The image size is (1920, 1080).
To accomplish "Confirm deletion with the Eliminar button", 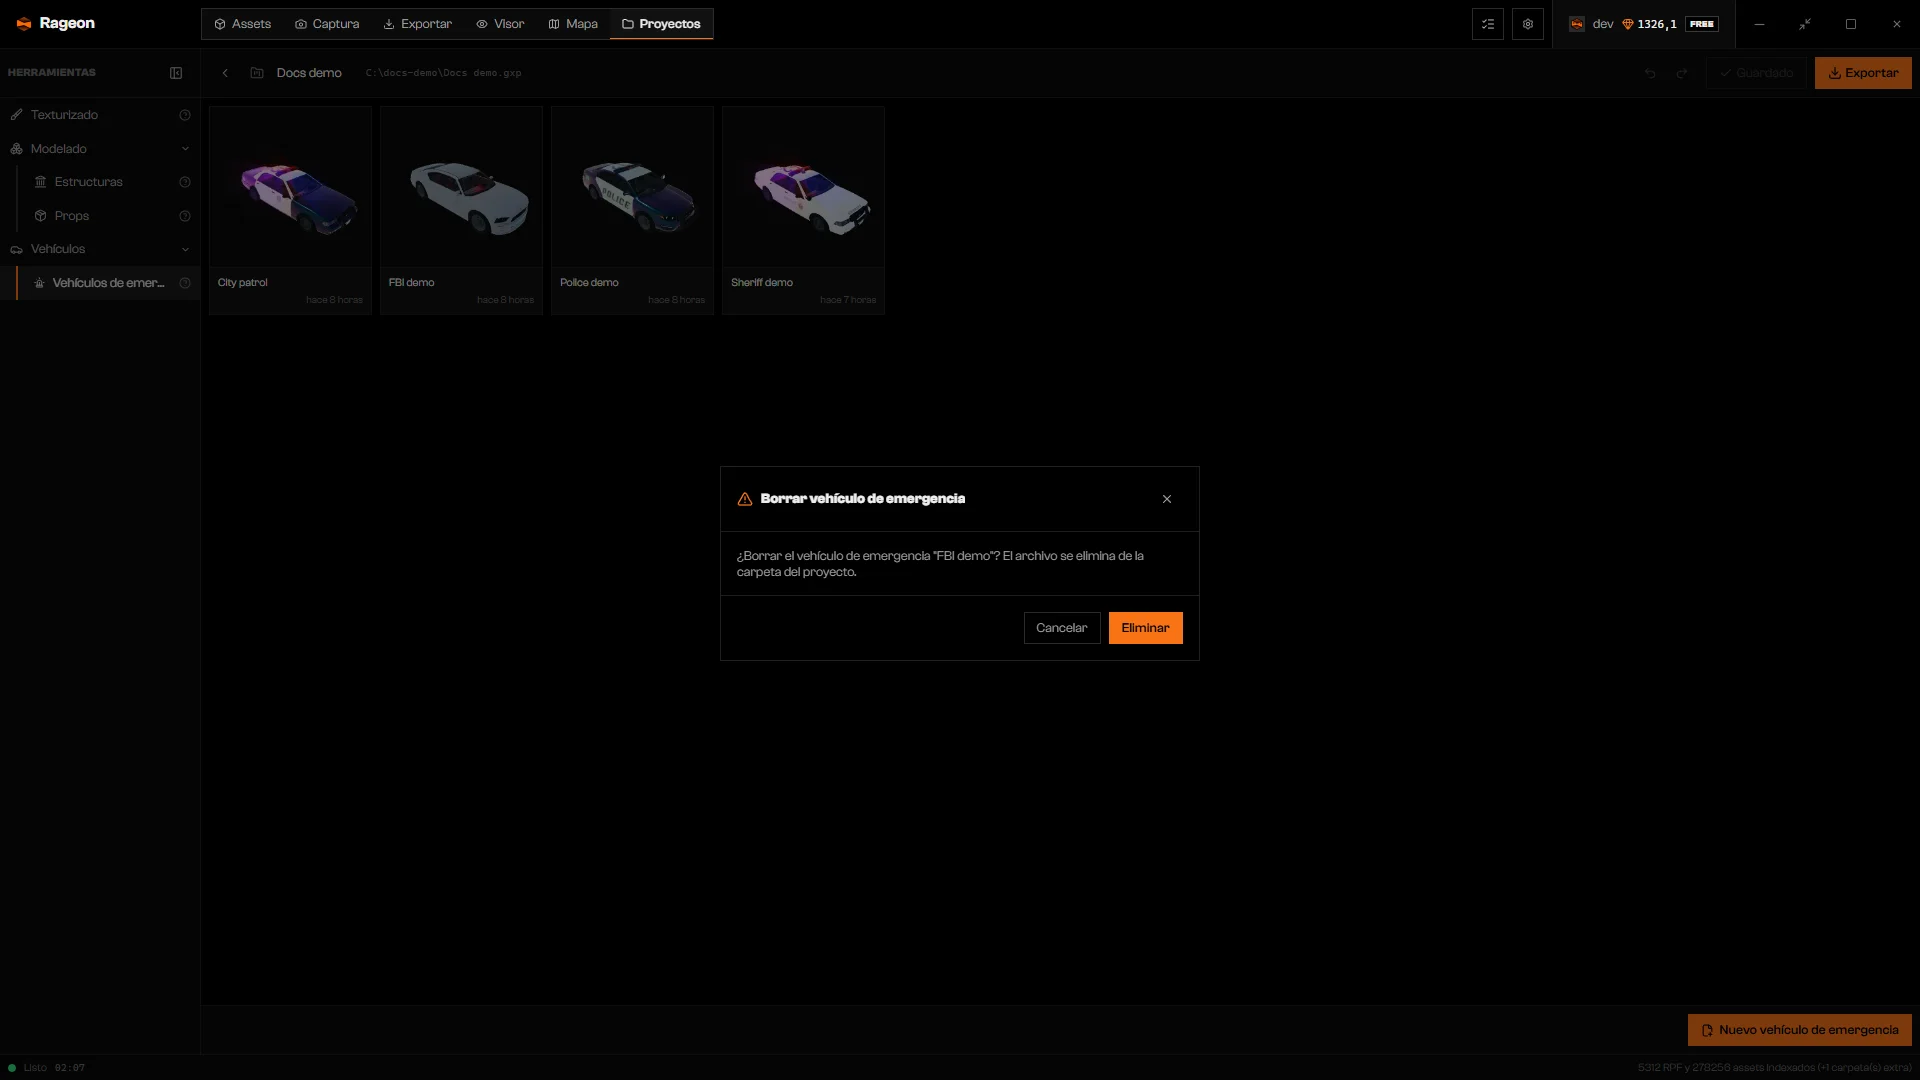I will click(x=1145, y=628).
